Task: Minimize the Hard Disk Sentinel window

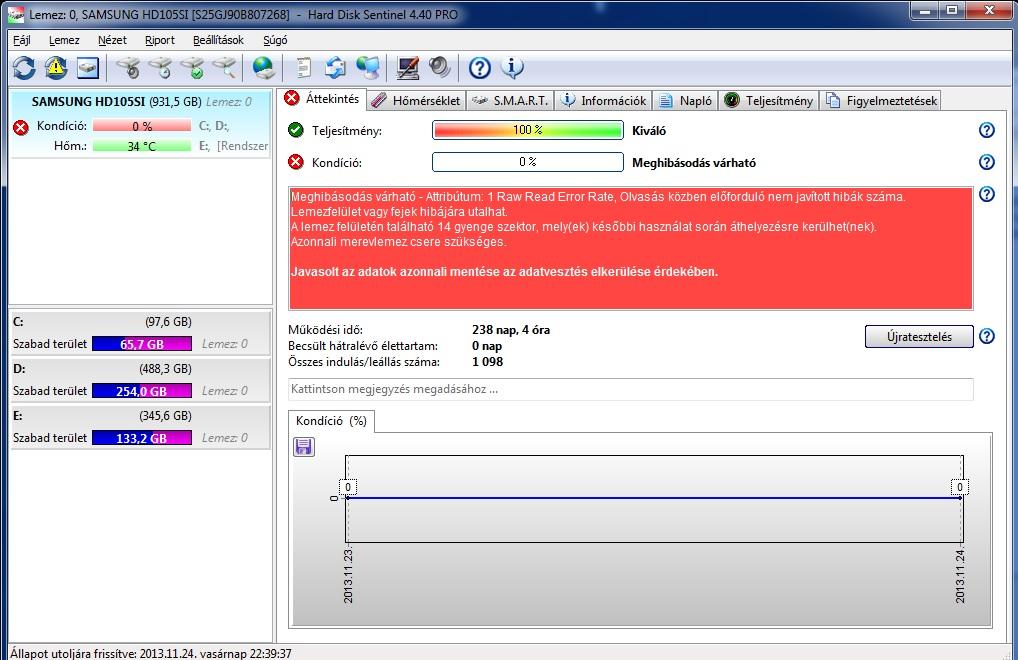Action: pyautogui.click(x=925, y=10)
